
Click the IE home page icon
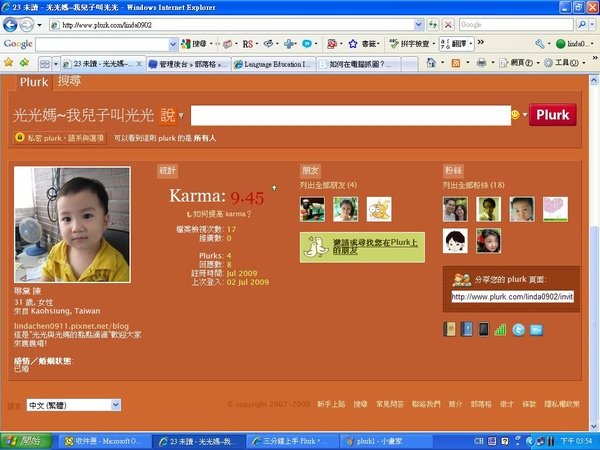[x=431, y=62]
